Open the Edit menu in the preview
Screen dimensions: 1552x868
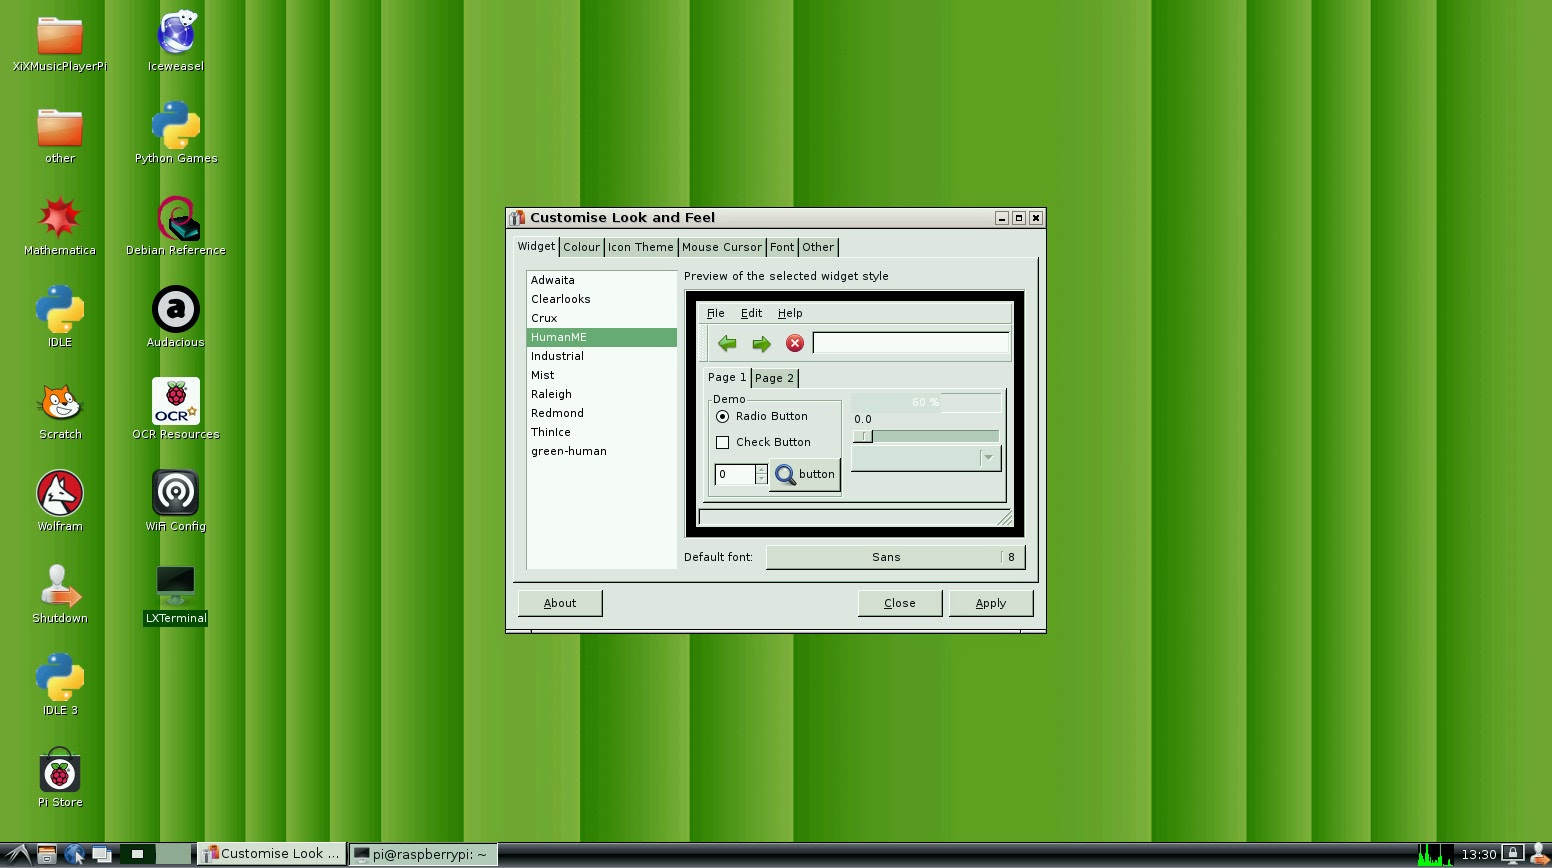click(x=750, y=312)
